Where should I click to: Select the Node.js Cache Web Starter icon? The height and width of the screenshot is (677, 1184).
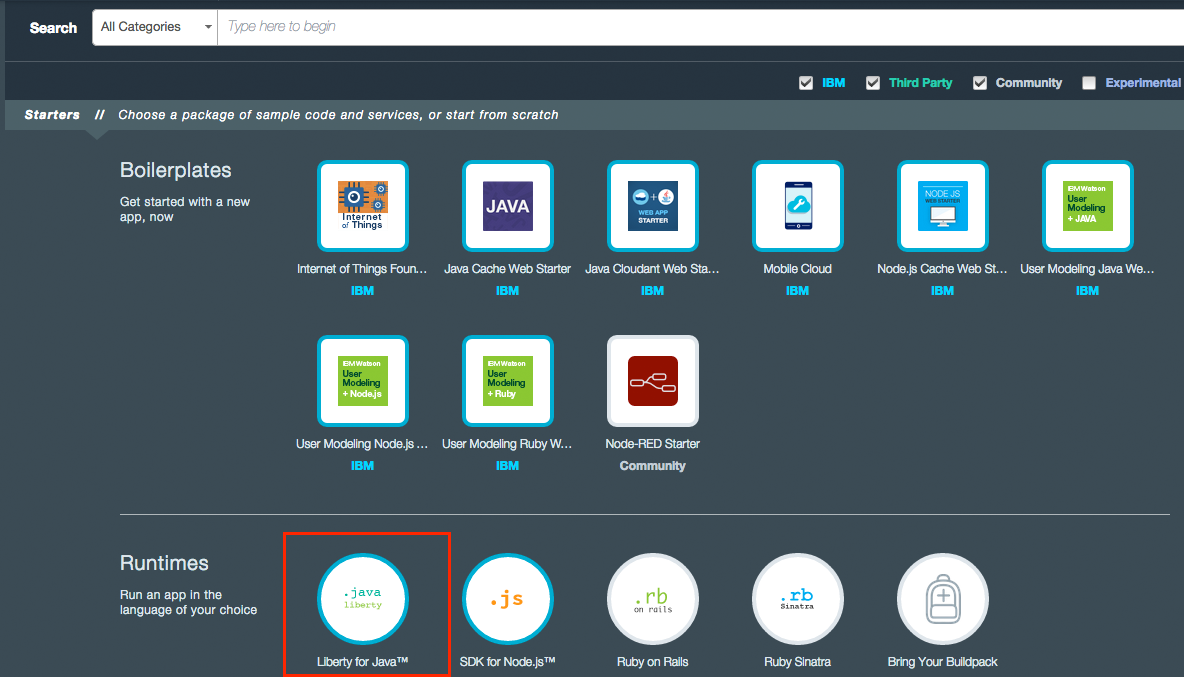pyautogui.click(x=942, y=206)
